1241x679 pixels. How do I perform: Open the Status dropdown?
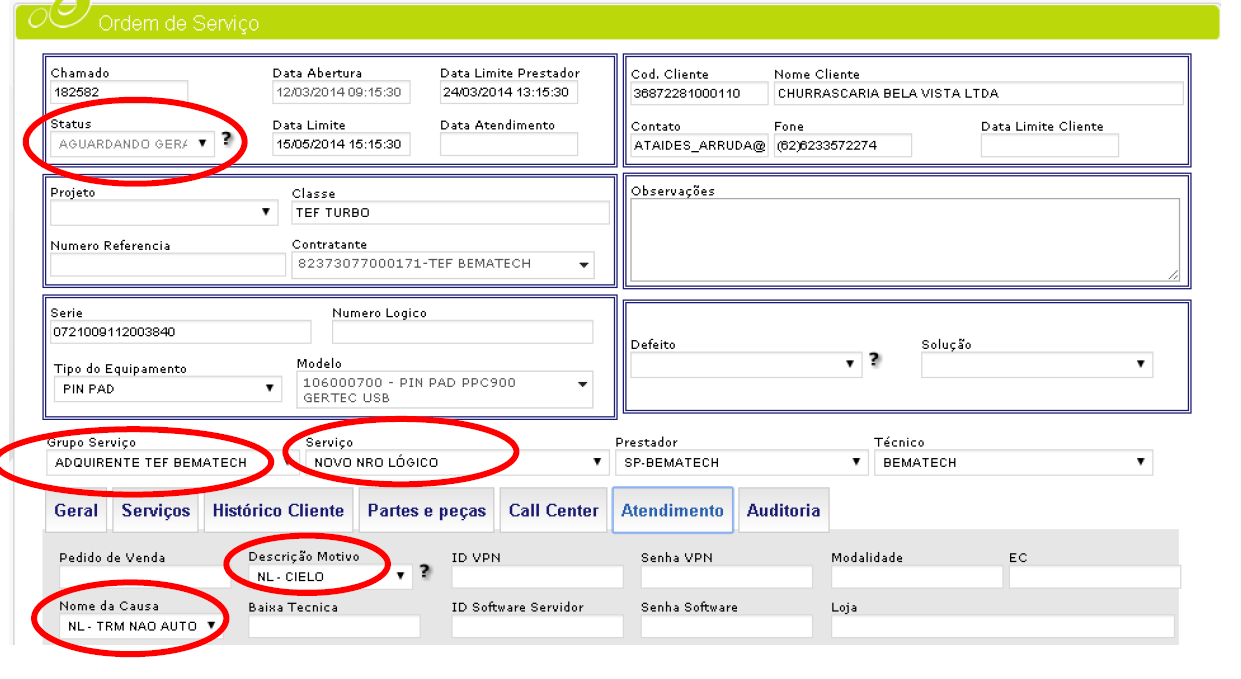pos(132,144)
